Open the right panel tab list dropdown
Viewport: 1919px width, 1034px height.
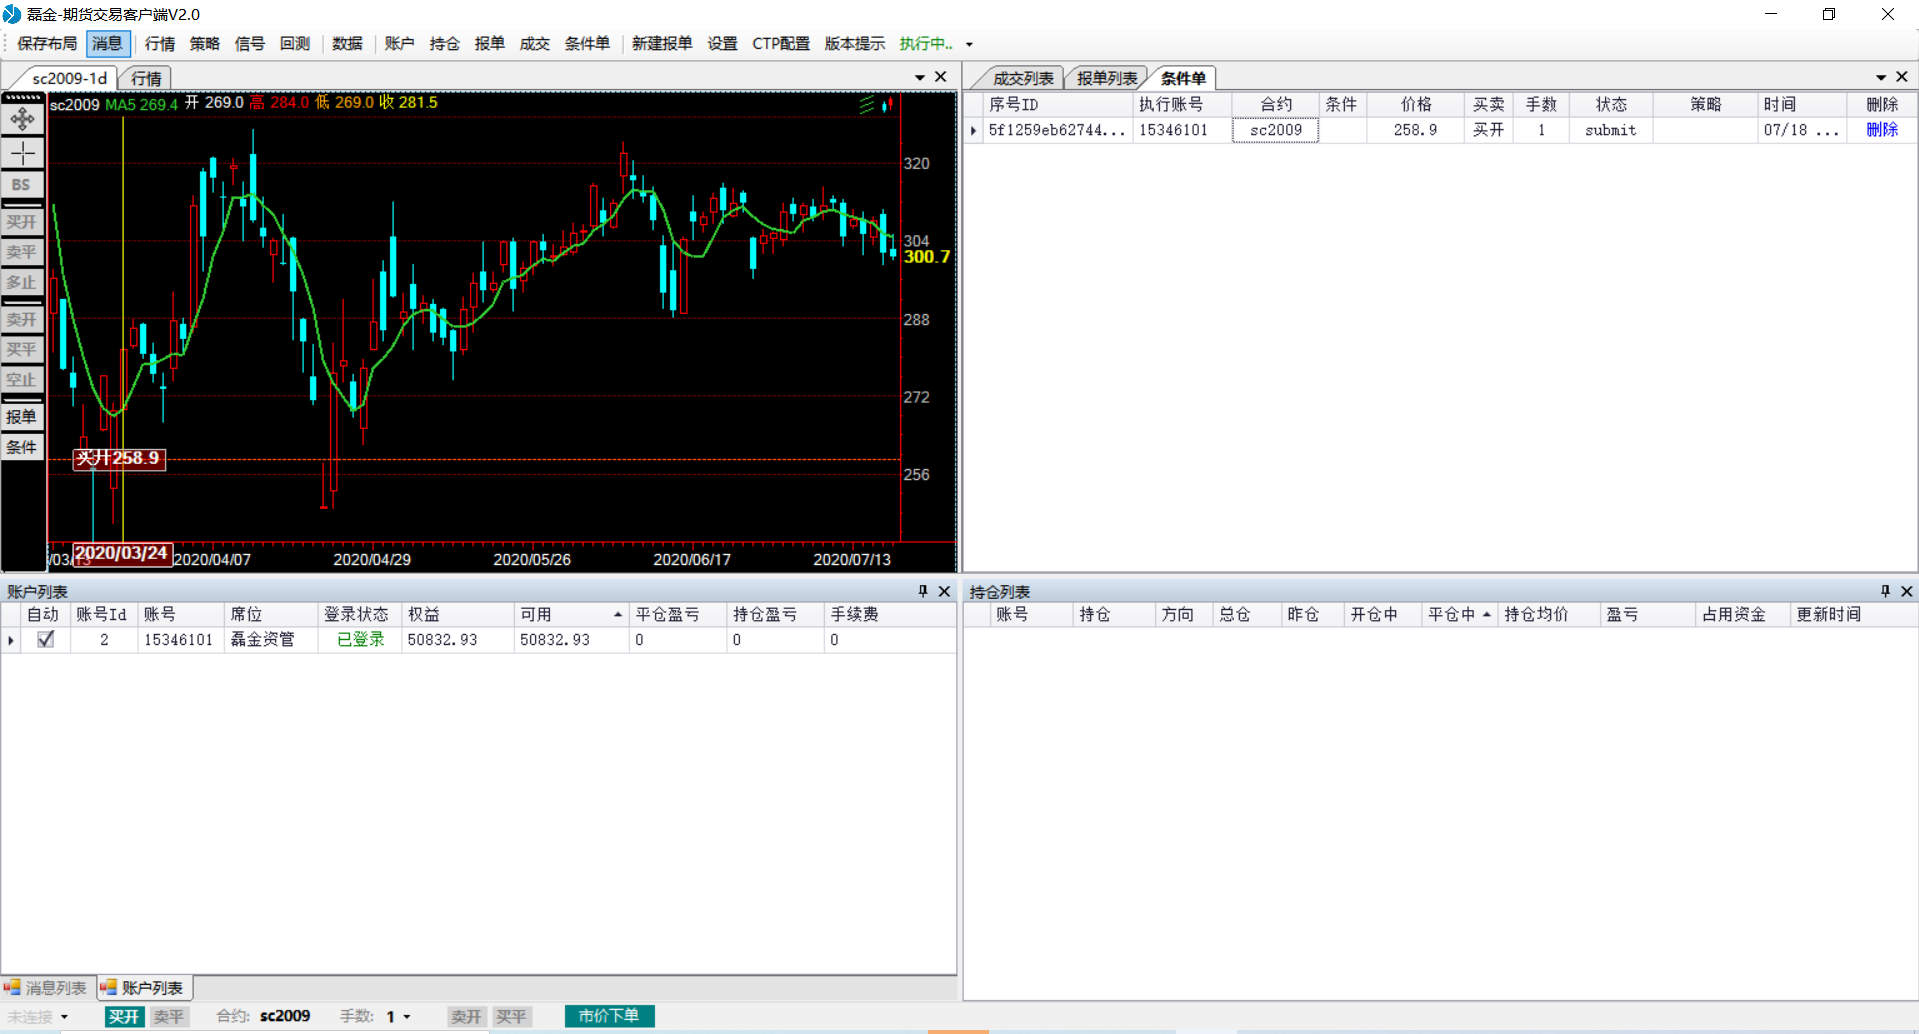coord(1881,77)
